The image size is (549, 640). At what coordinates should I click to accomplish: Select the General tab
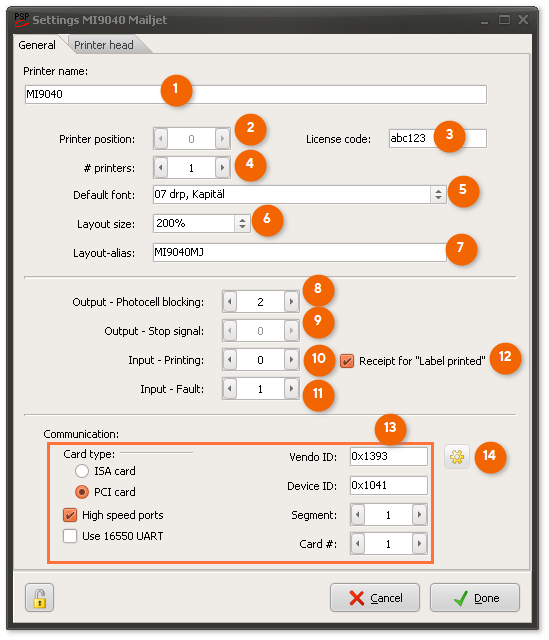point(37,45)
